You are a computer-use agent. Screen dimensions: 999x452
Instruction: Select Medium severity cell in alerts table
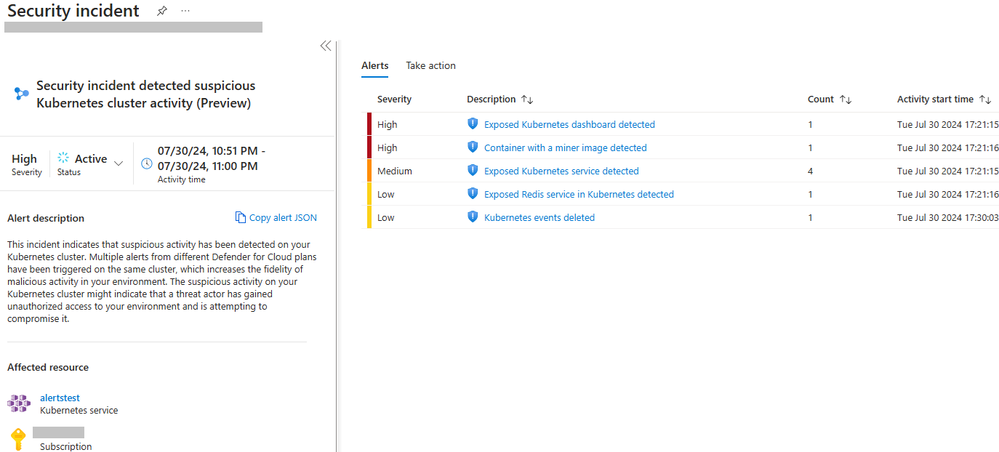pyautogui.click(x=394, y=171)
